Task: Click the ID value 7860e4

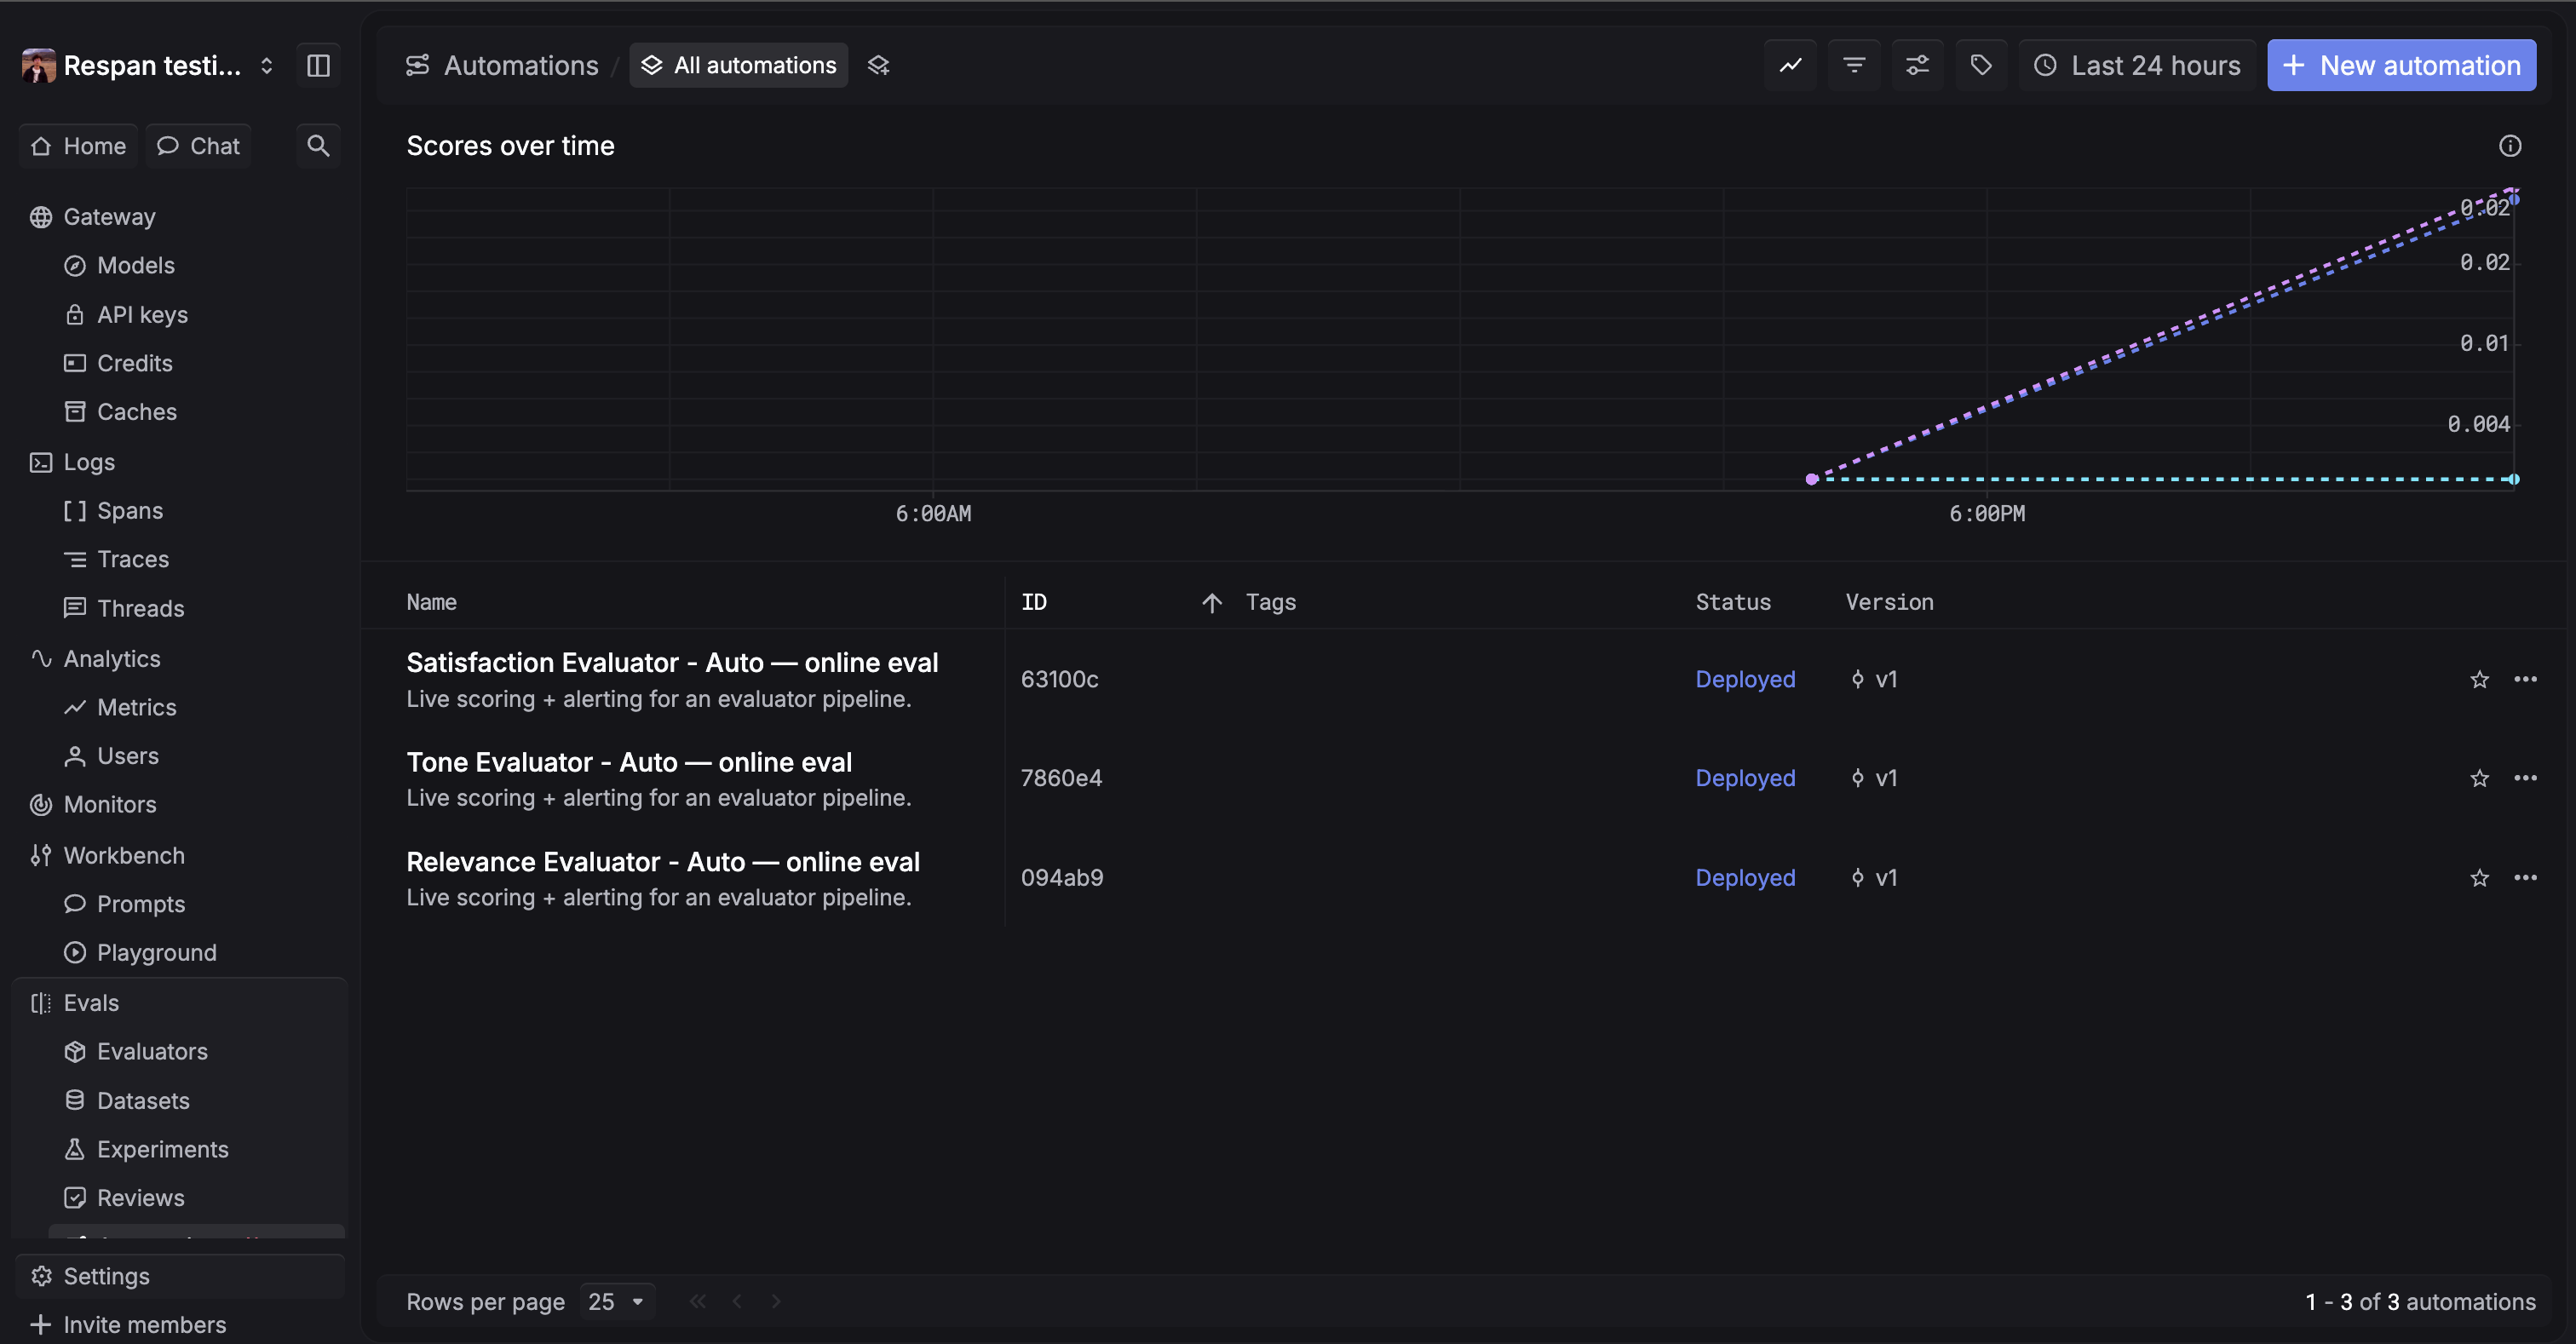Action: tap(1061, 779)
